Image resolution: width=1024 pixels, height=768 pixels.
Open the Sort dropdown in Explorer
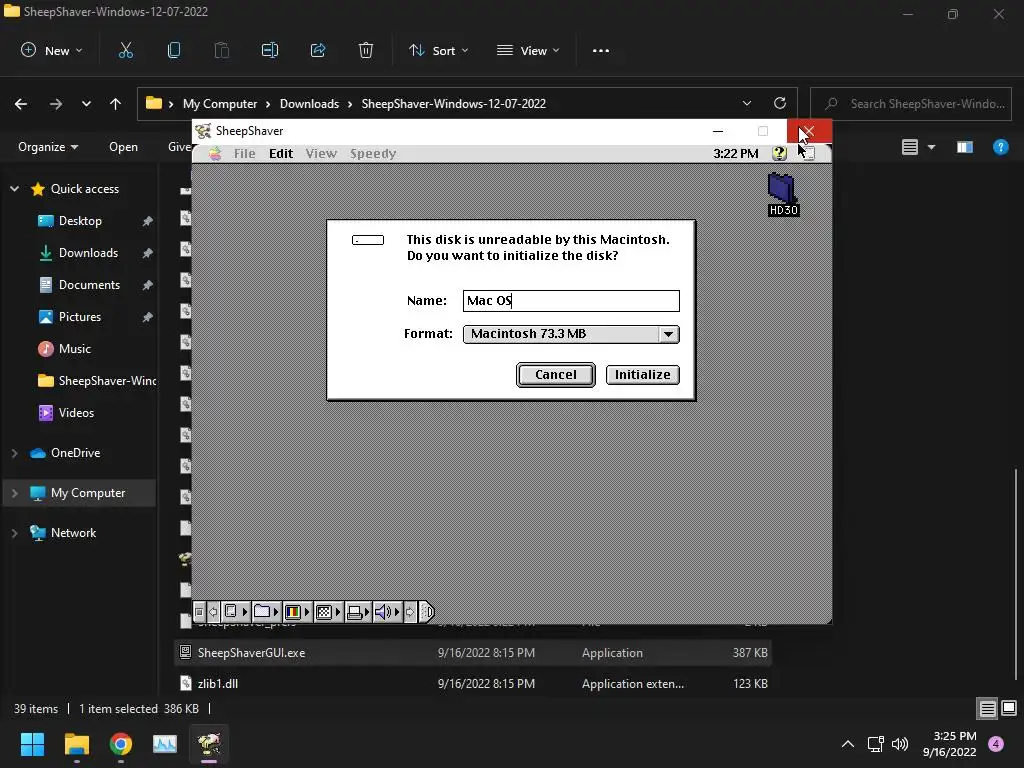(x=438, y=50)
